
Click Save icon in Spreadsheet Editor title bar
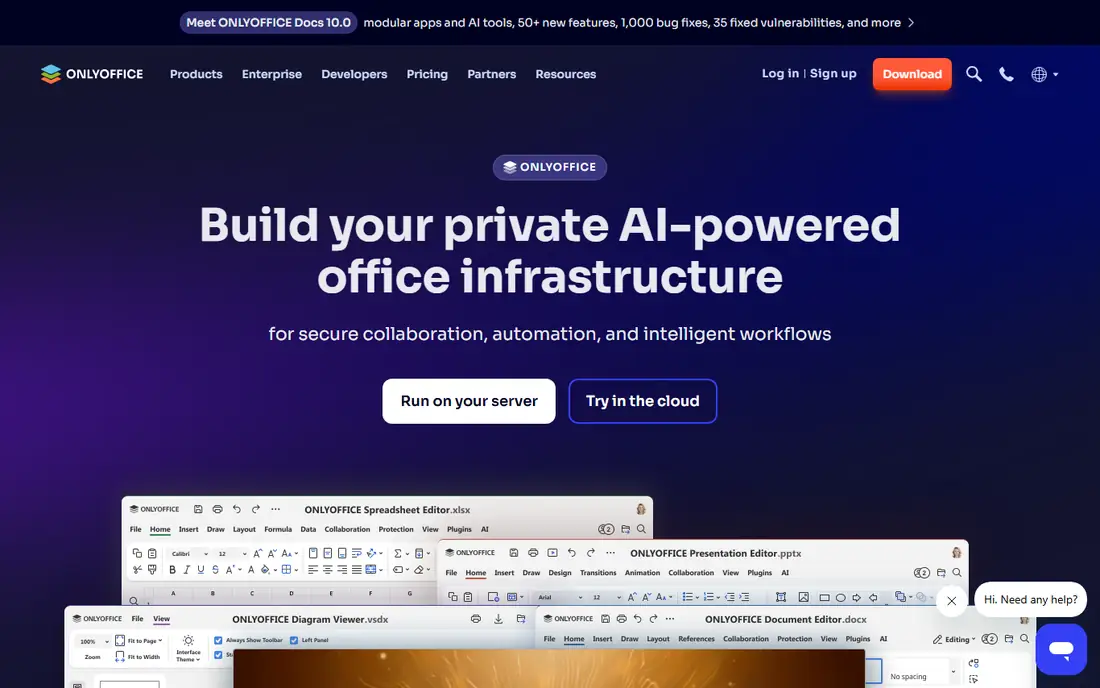tap(198, 509)
